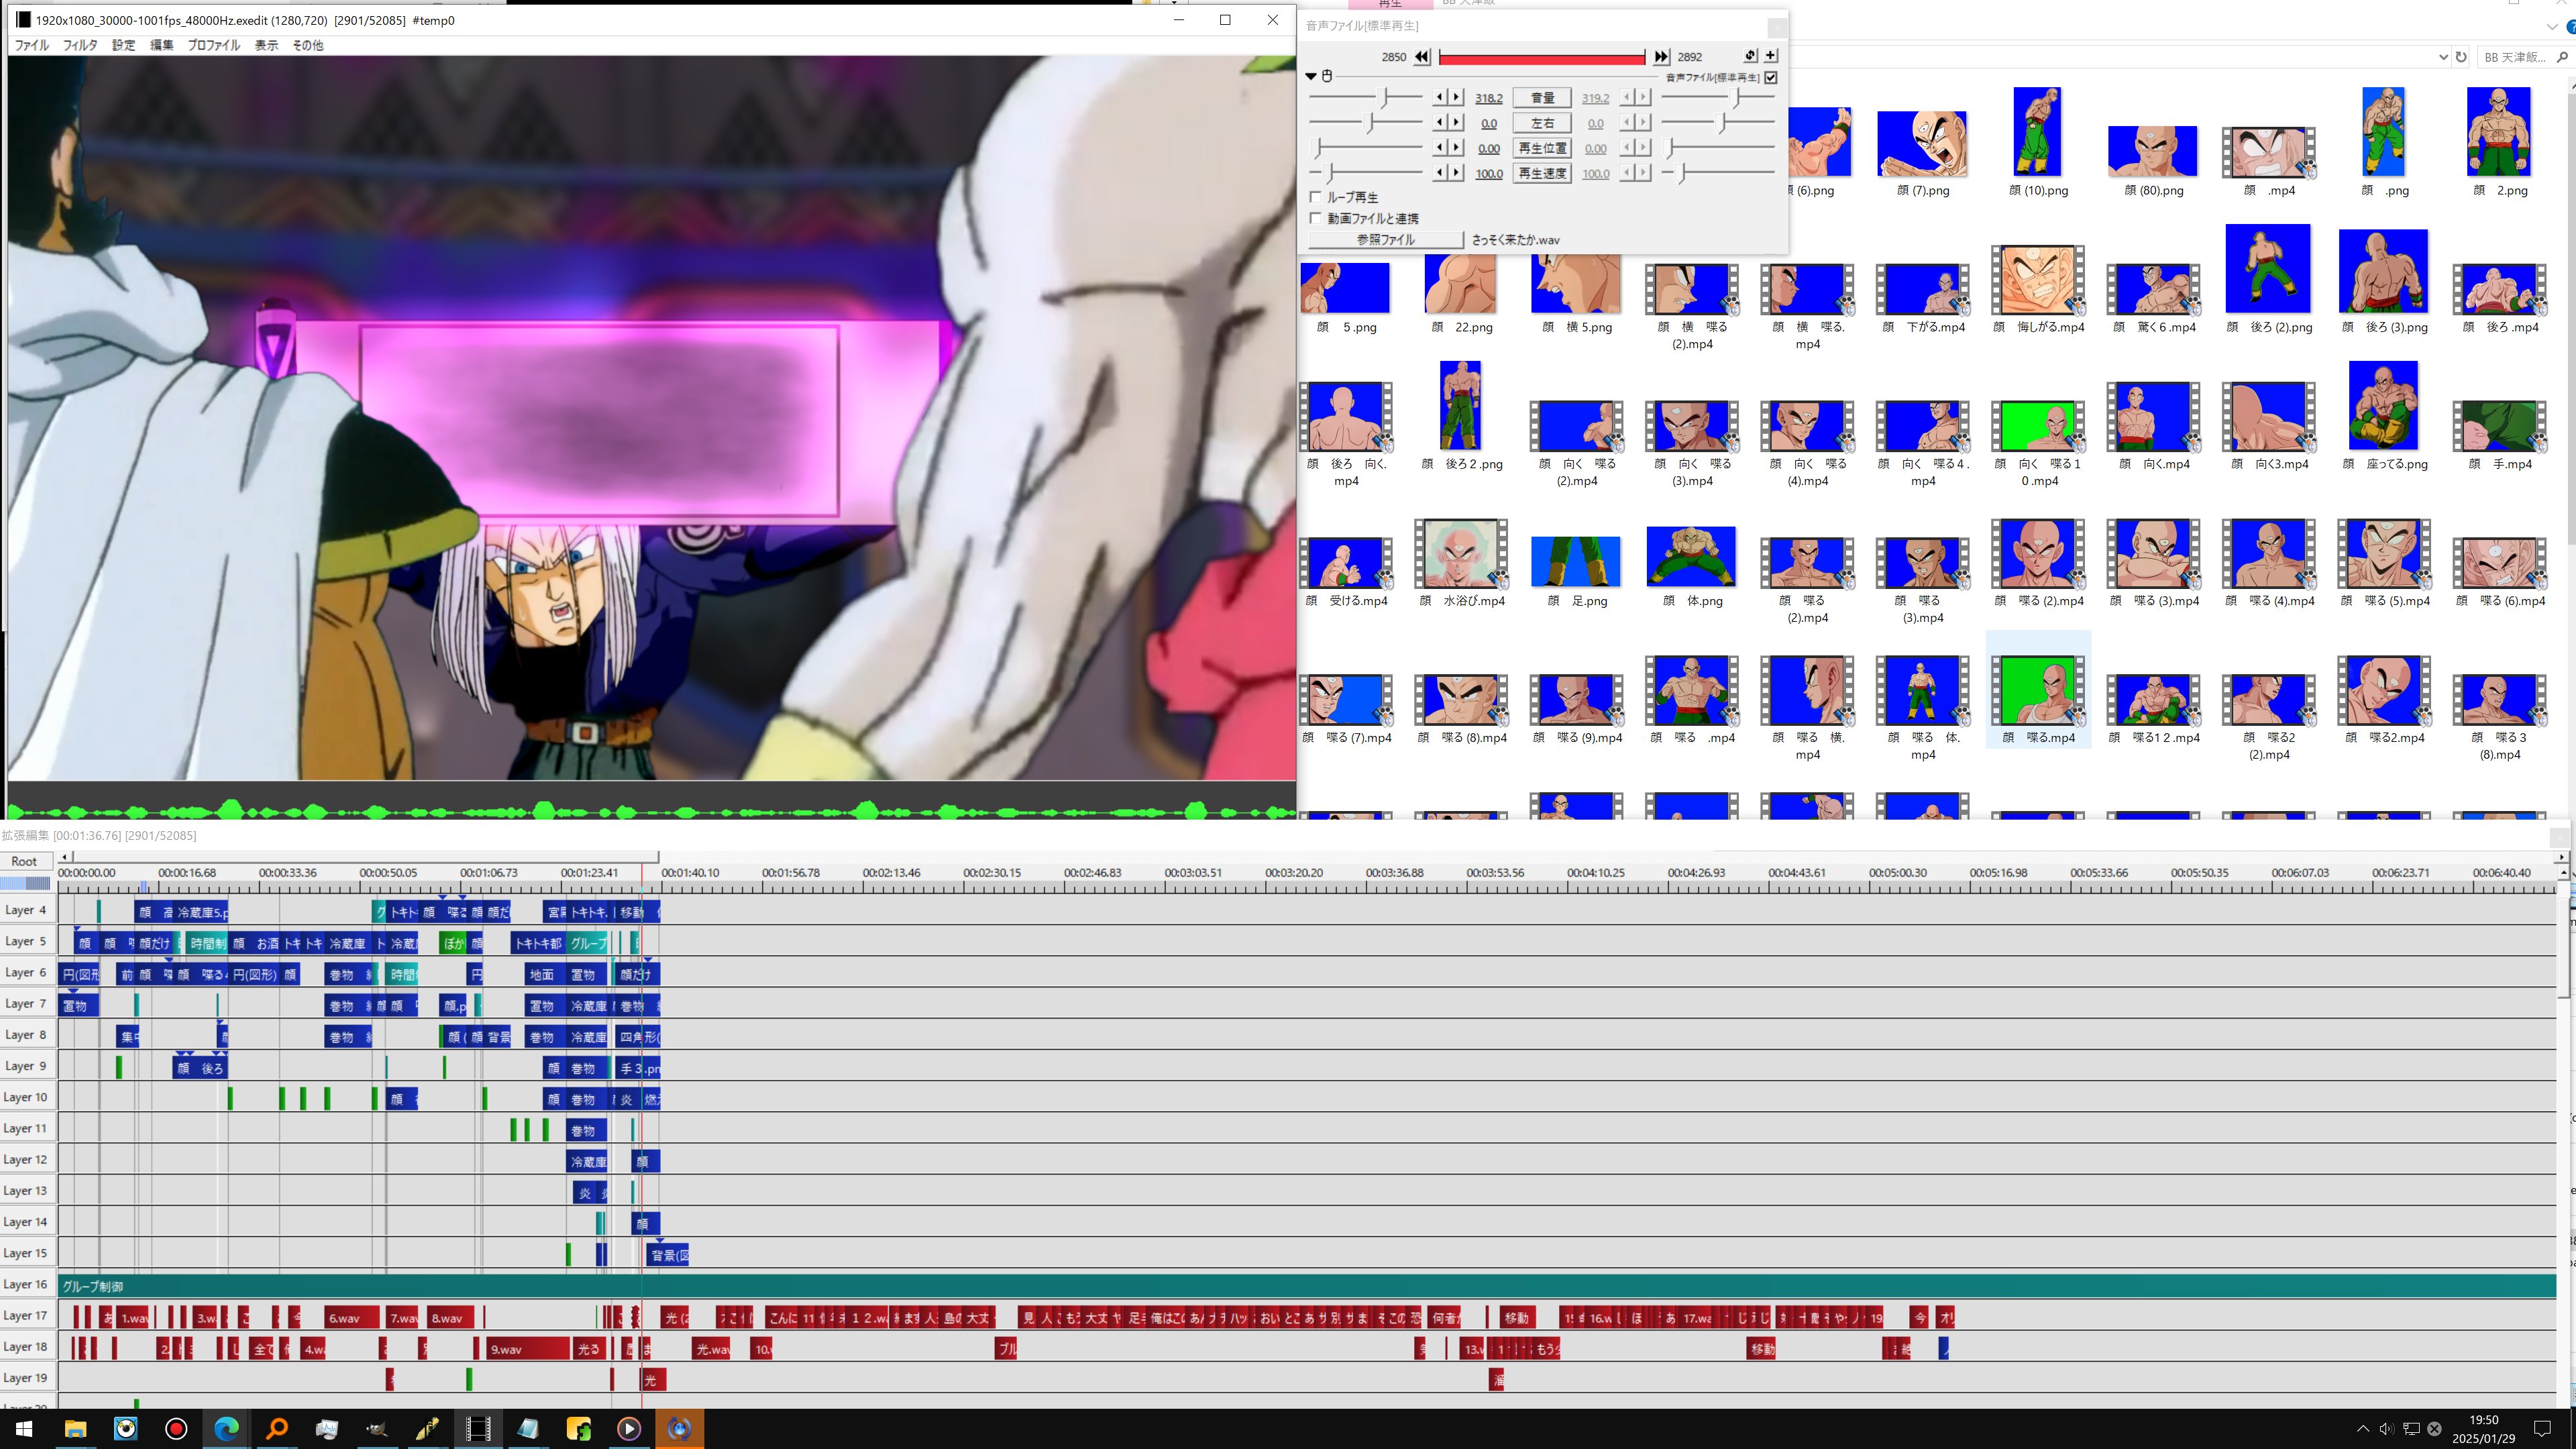Open the プロファイル menu
The height and width of the screenshot is (1449, 2576).
[214, 45]
